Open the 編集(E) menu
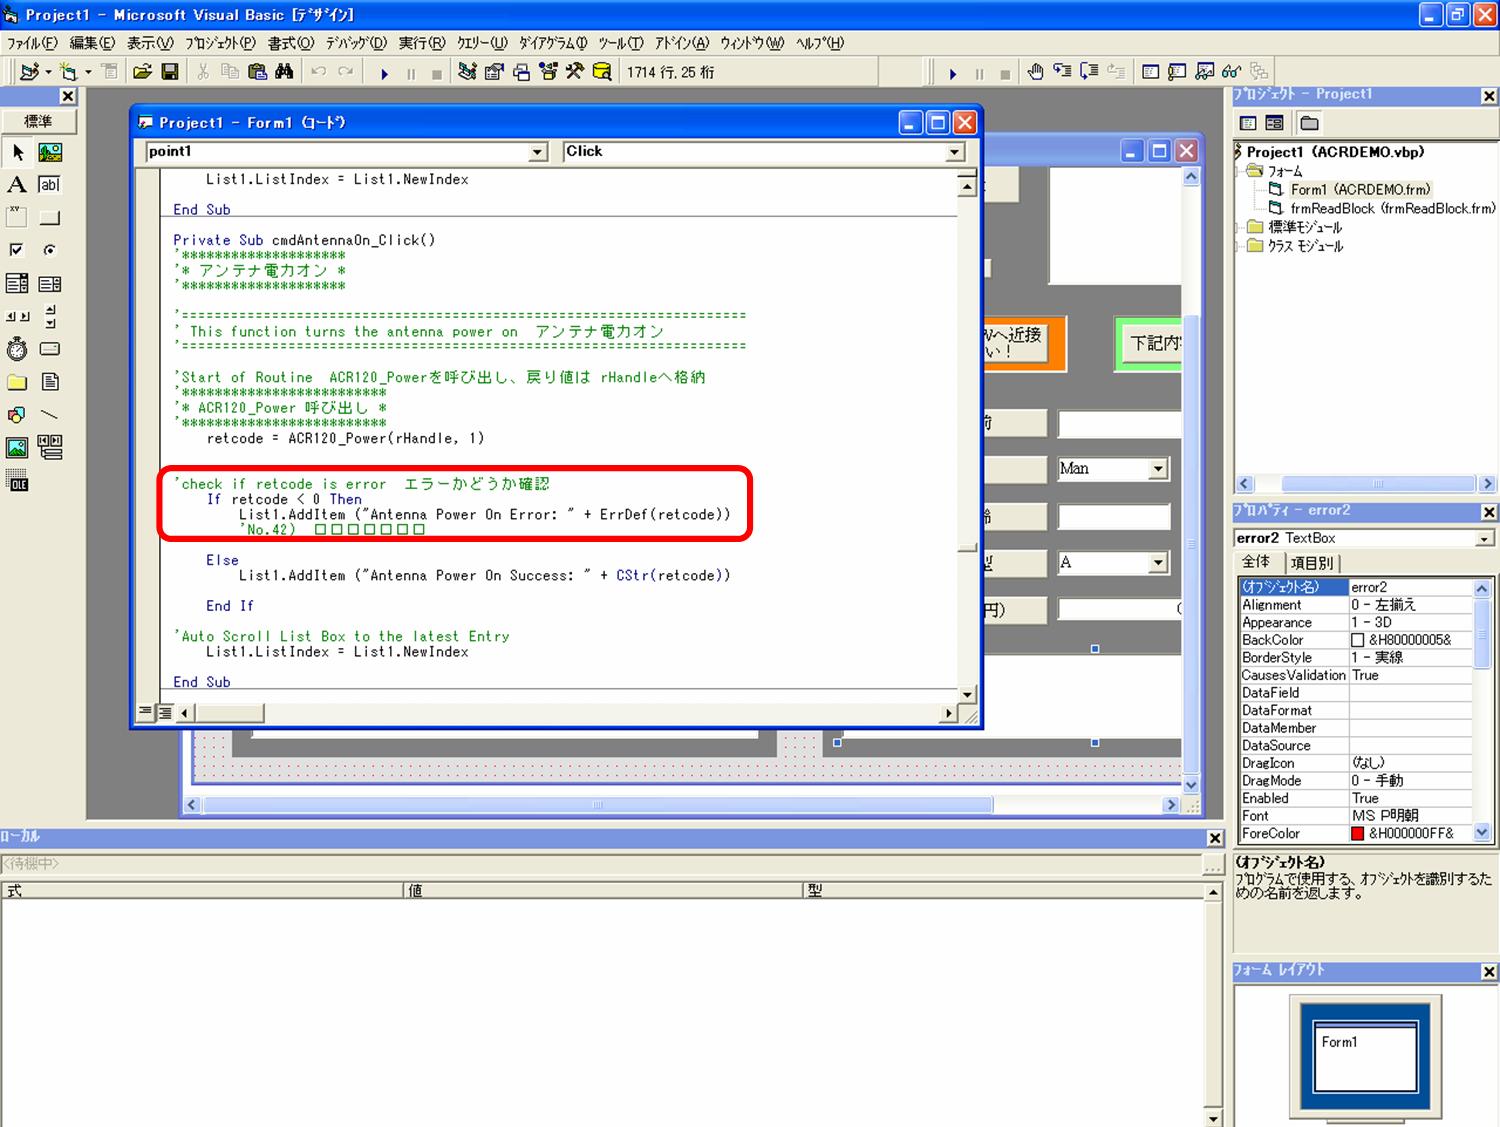 (92, 43)
